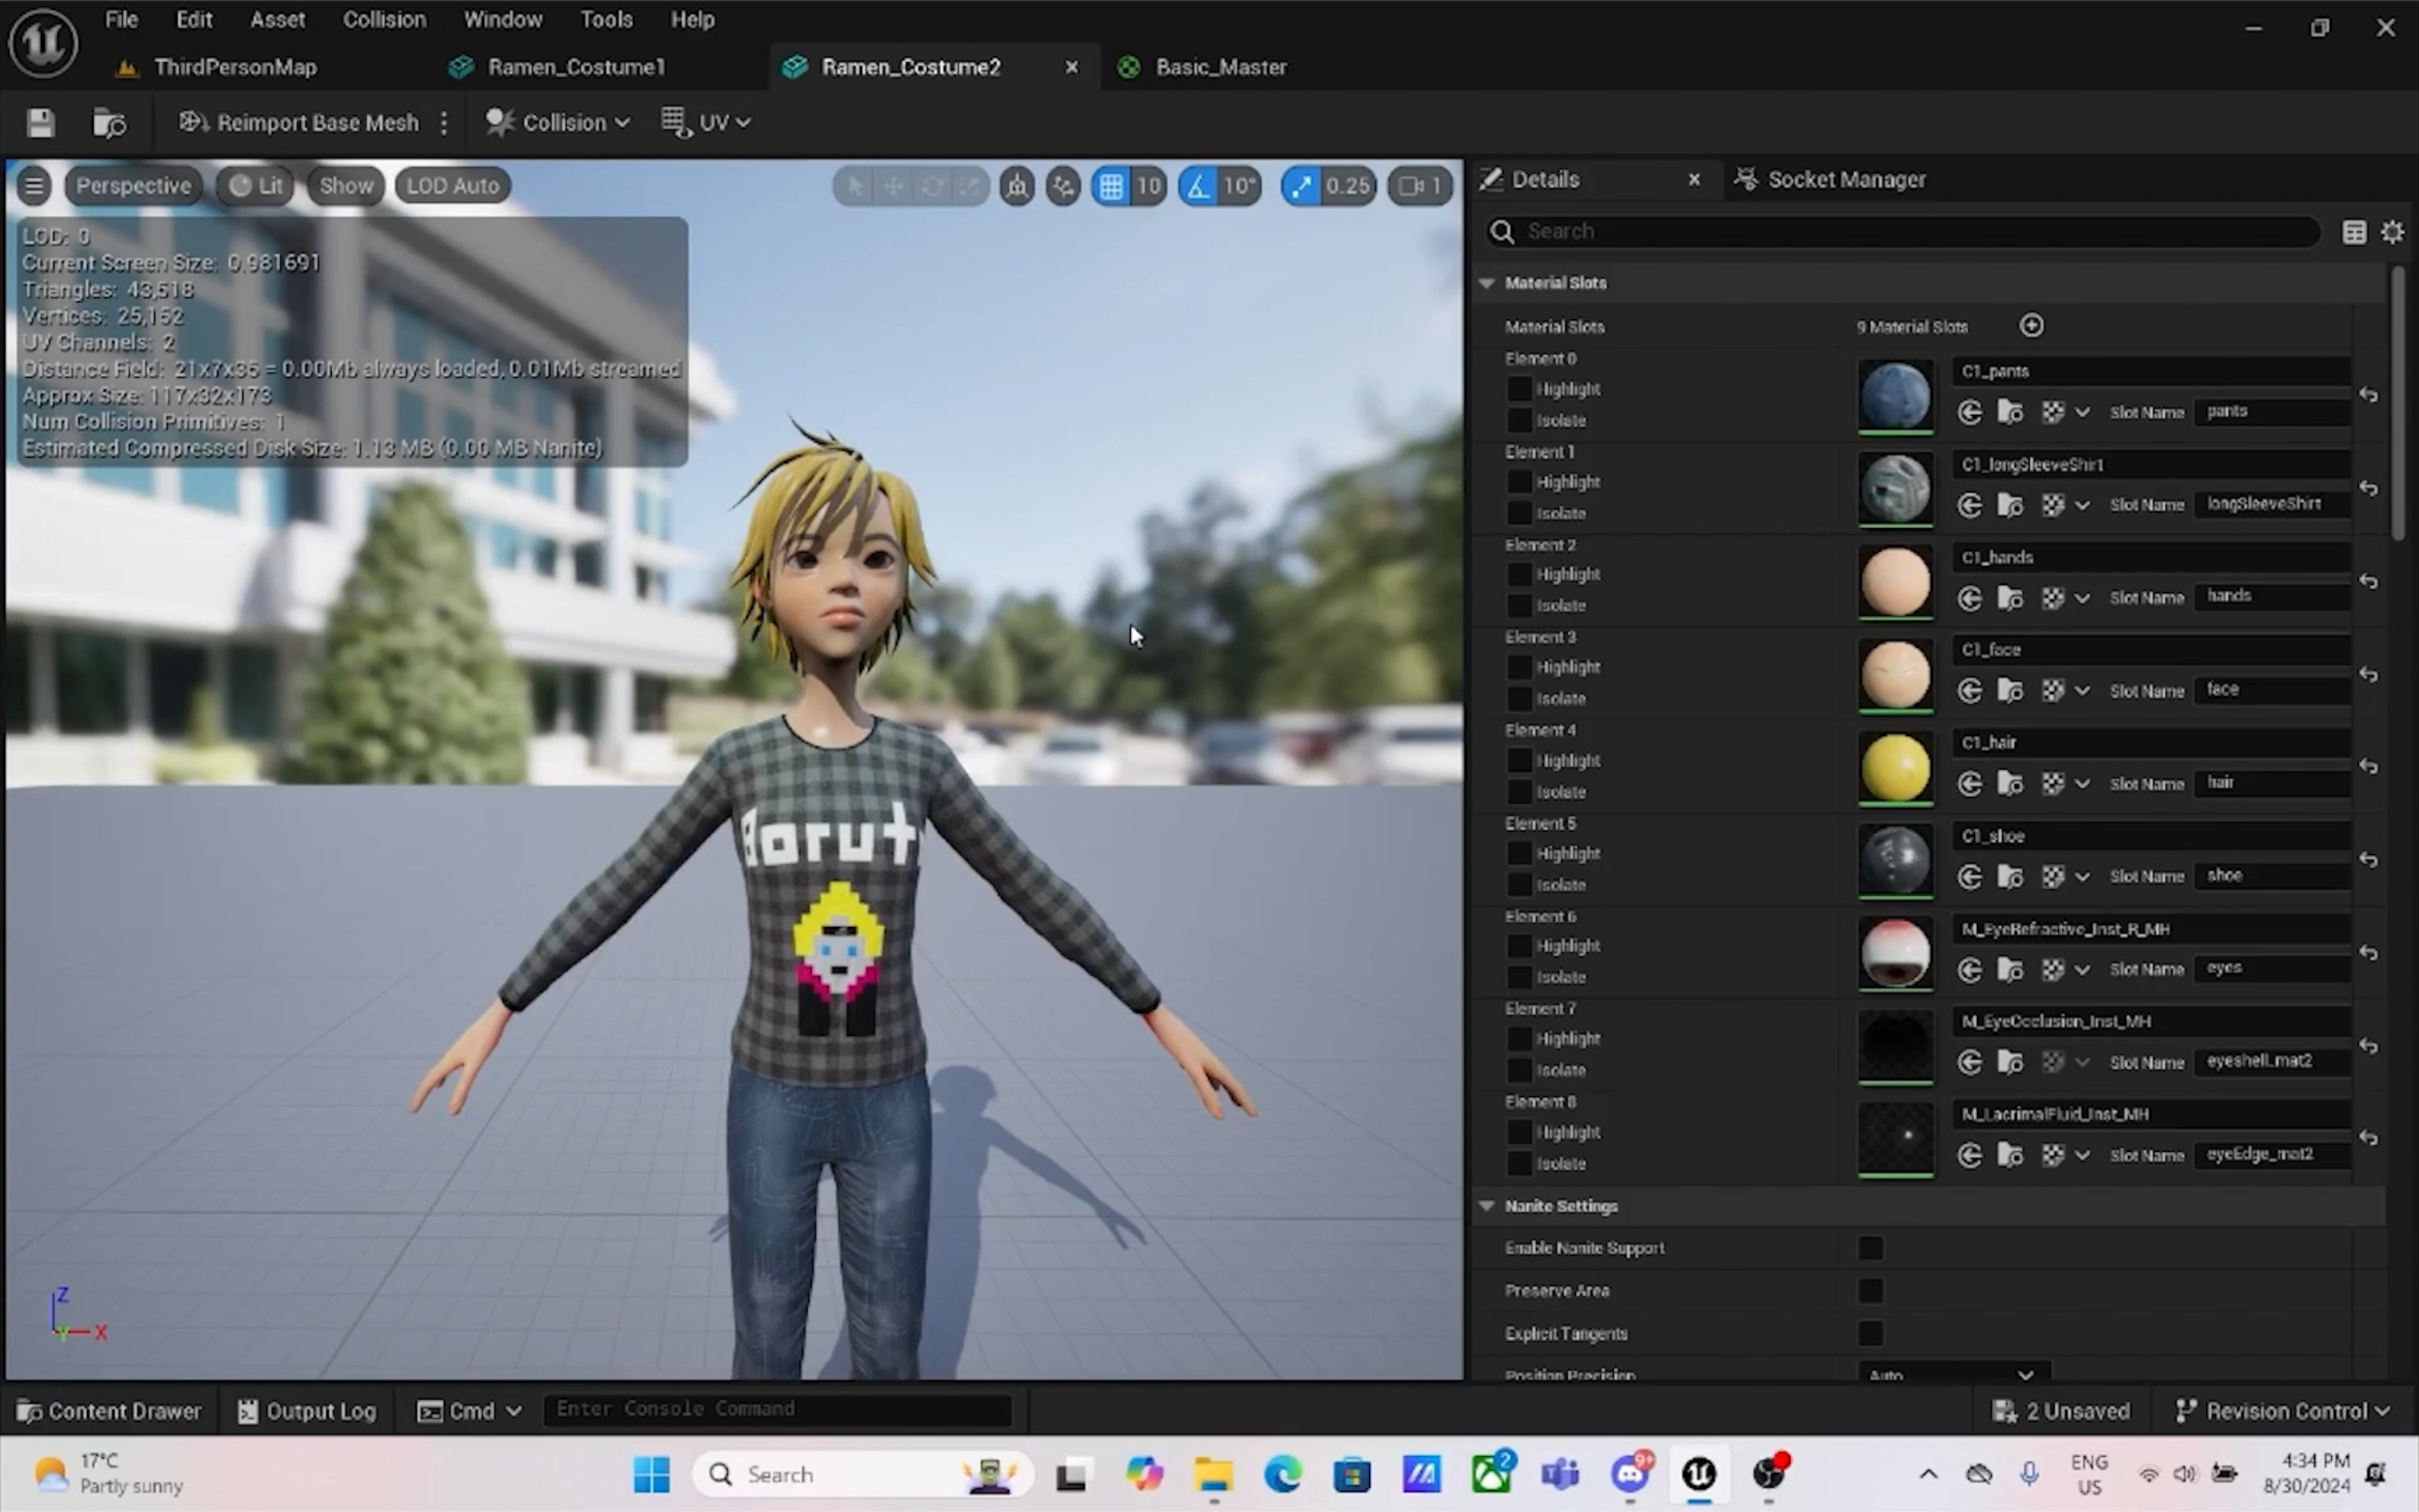Enable Isolate for Element 3
Viewport: 2419px width, 1512px height.
click(x=1519, y=698)
